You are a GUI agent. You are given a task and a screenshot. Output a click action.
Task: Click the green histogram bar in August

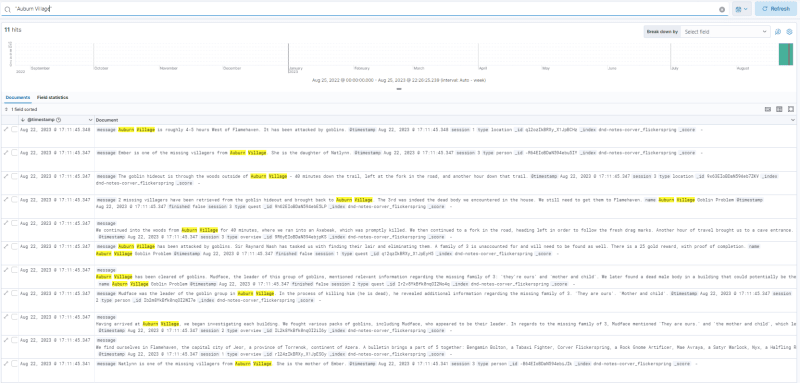(786, 54)
